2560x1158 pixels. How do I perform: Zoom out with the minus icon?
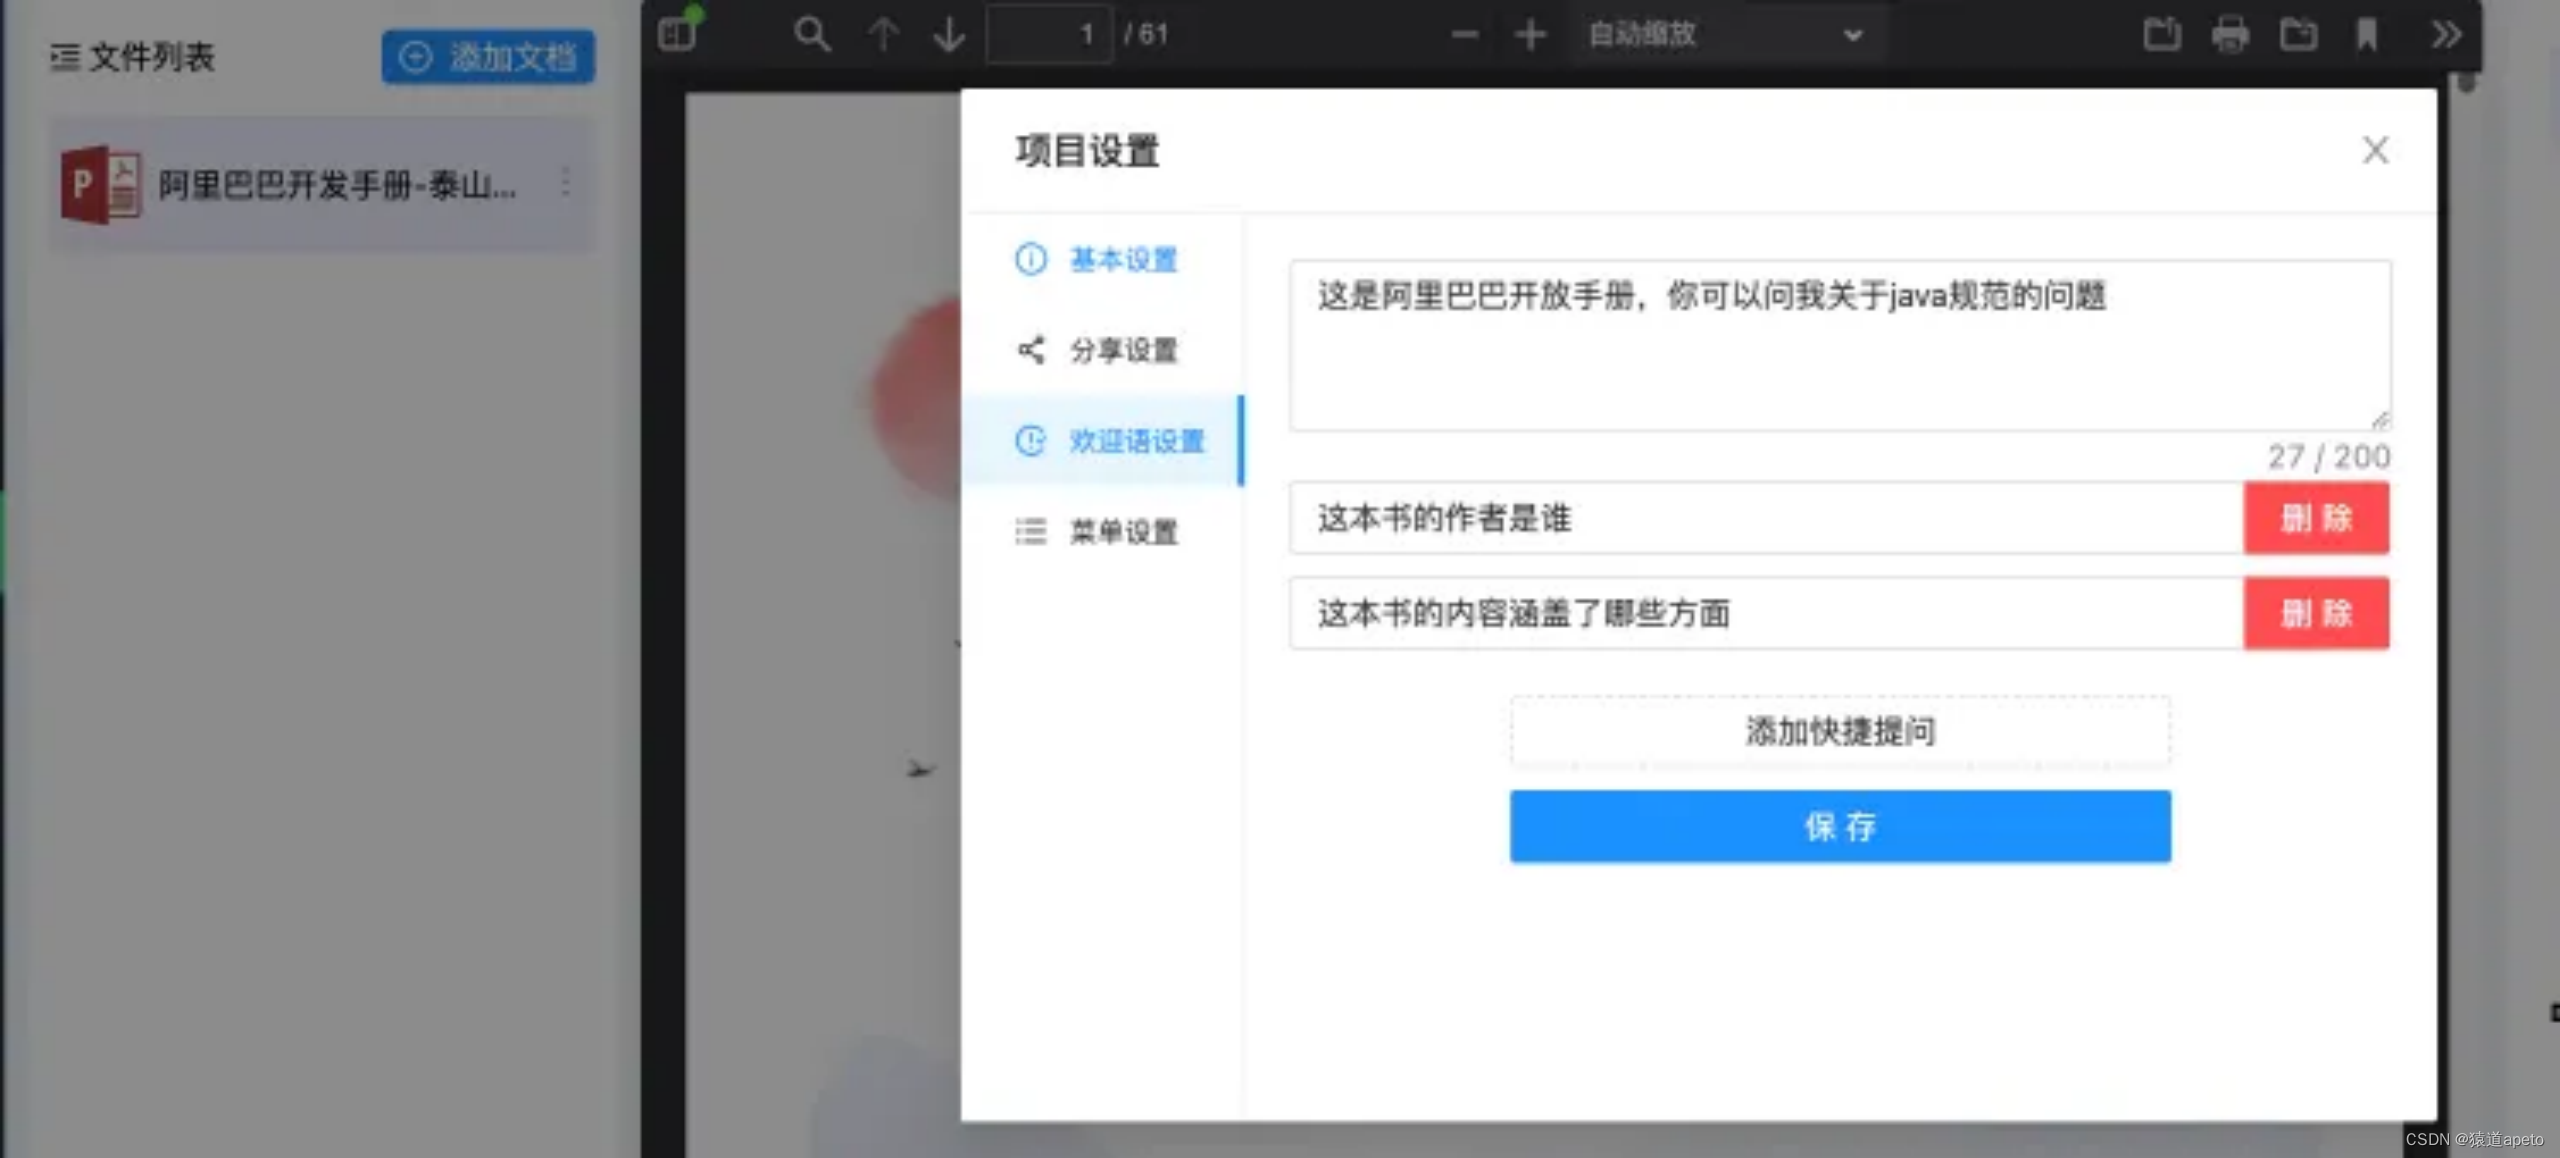[x=1464, y=34]
